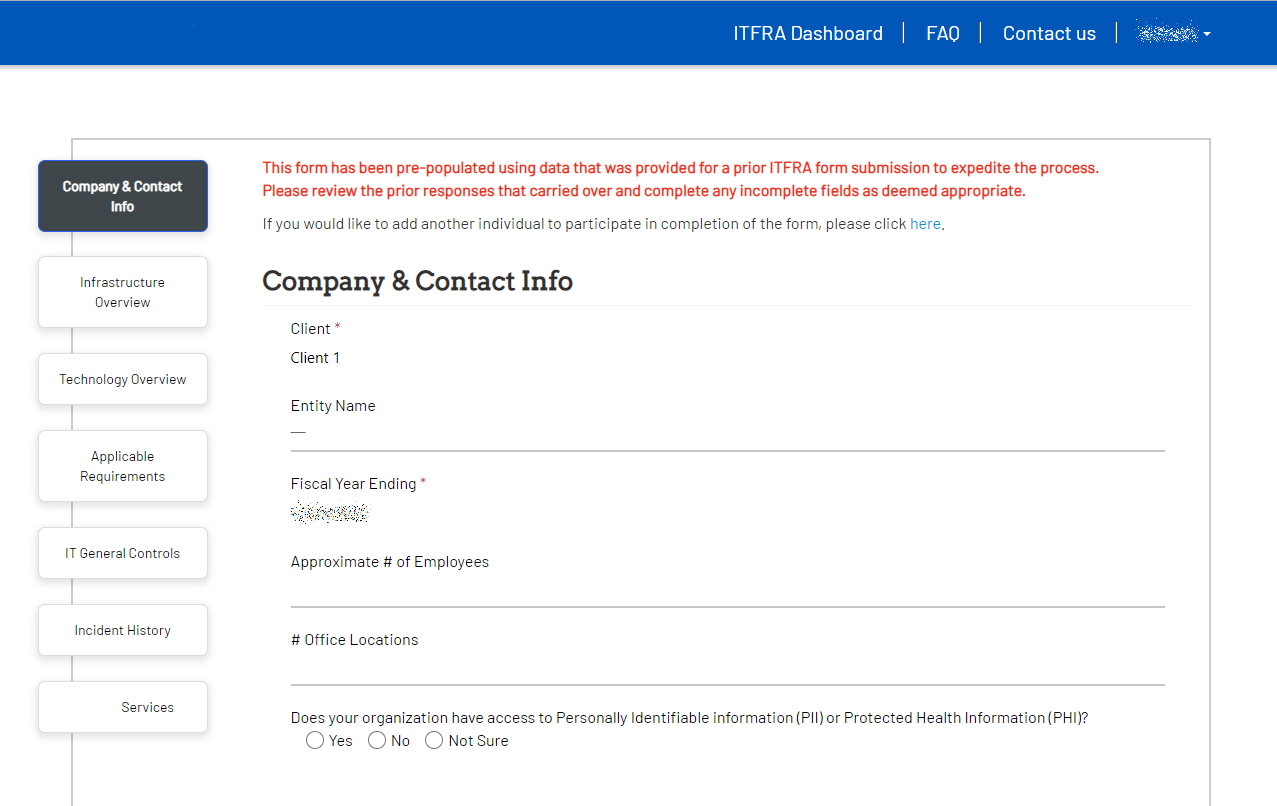Image resolution: width=1277 pixels, height=806 pixels.
Task: Expand the dropdown arrow beside the username
Action: (x=1207, y=33)
